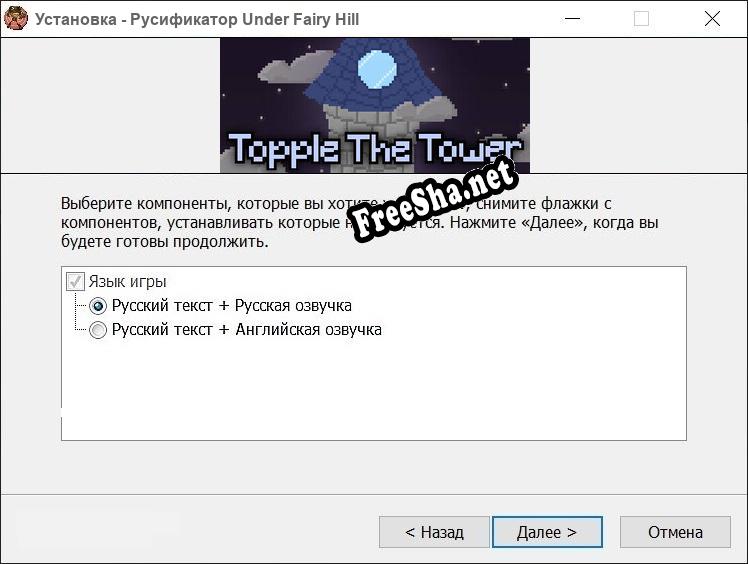Click the Topple The Tower logo text
Image resolution: width=748 pixels, height=564 pixels.
[x=375, y=149]
